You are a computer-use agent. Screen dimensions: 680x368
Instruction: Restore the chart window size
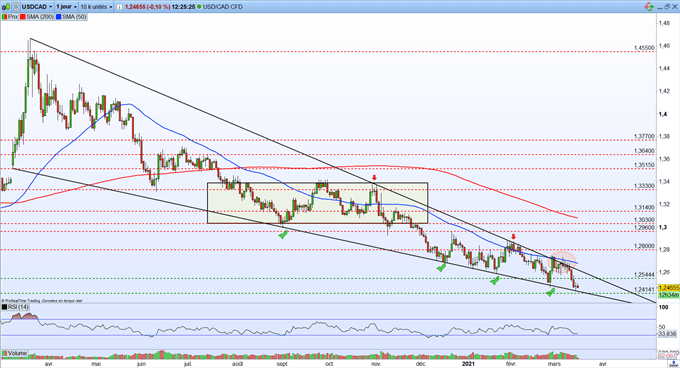coord(667,7)
